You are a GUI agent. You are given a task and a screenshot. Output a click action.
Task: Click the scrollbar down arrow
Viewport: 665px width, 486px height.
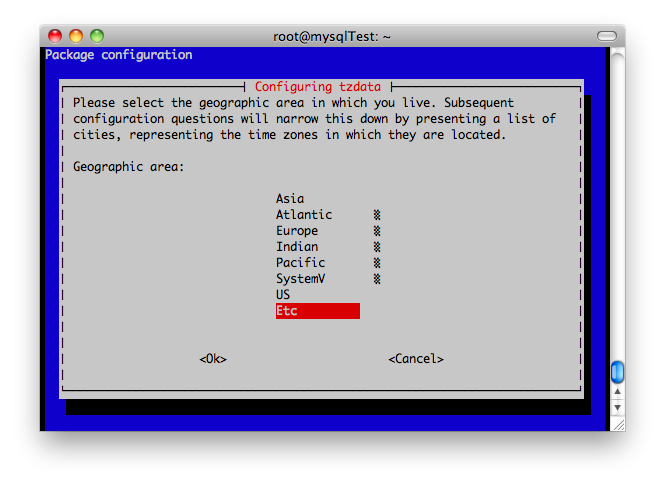click(x=618, y=408)
